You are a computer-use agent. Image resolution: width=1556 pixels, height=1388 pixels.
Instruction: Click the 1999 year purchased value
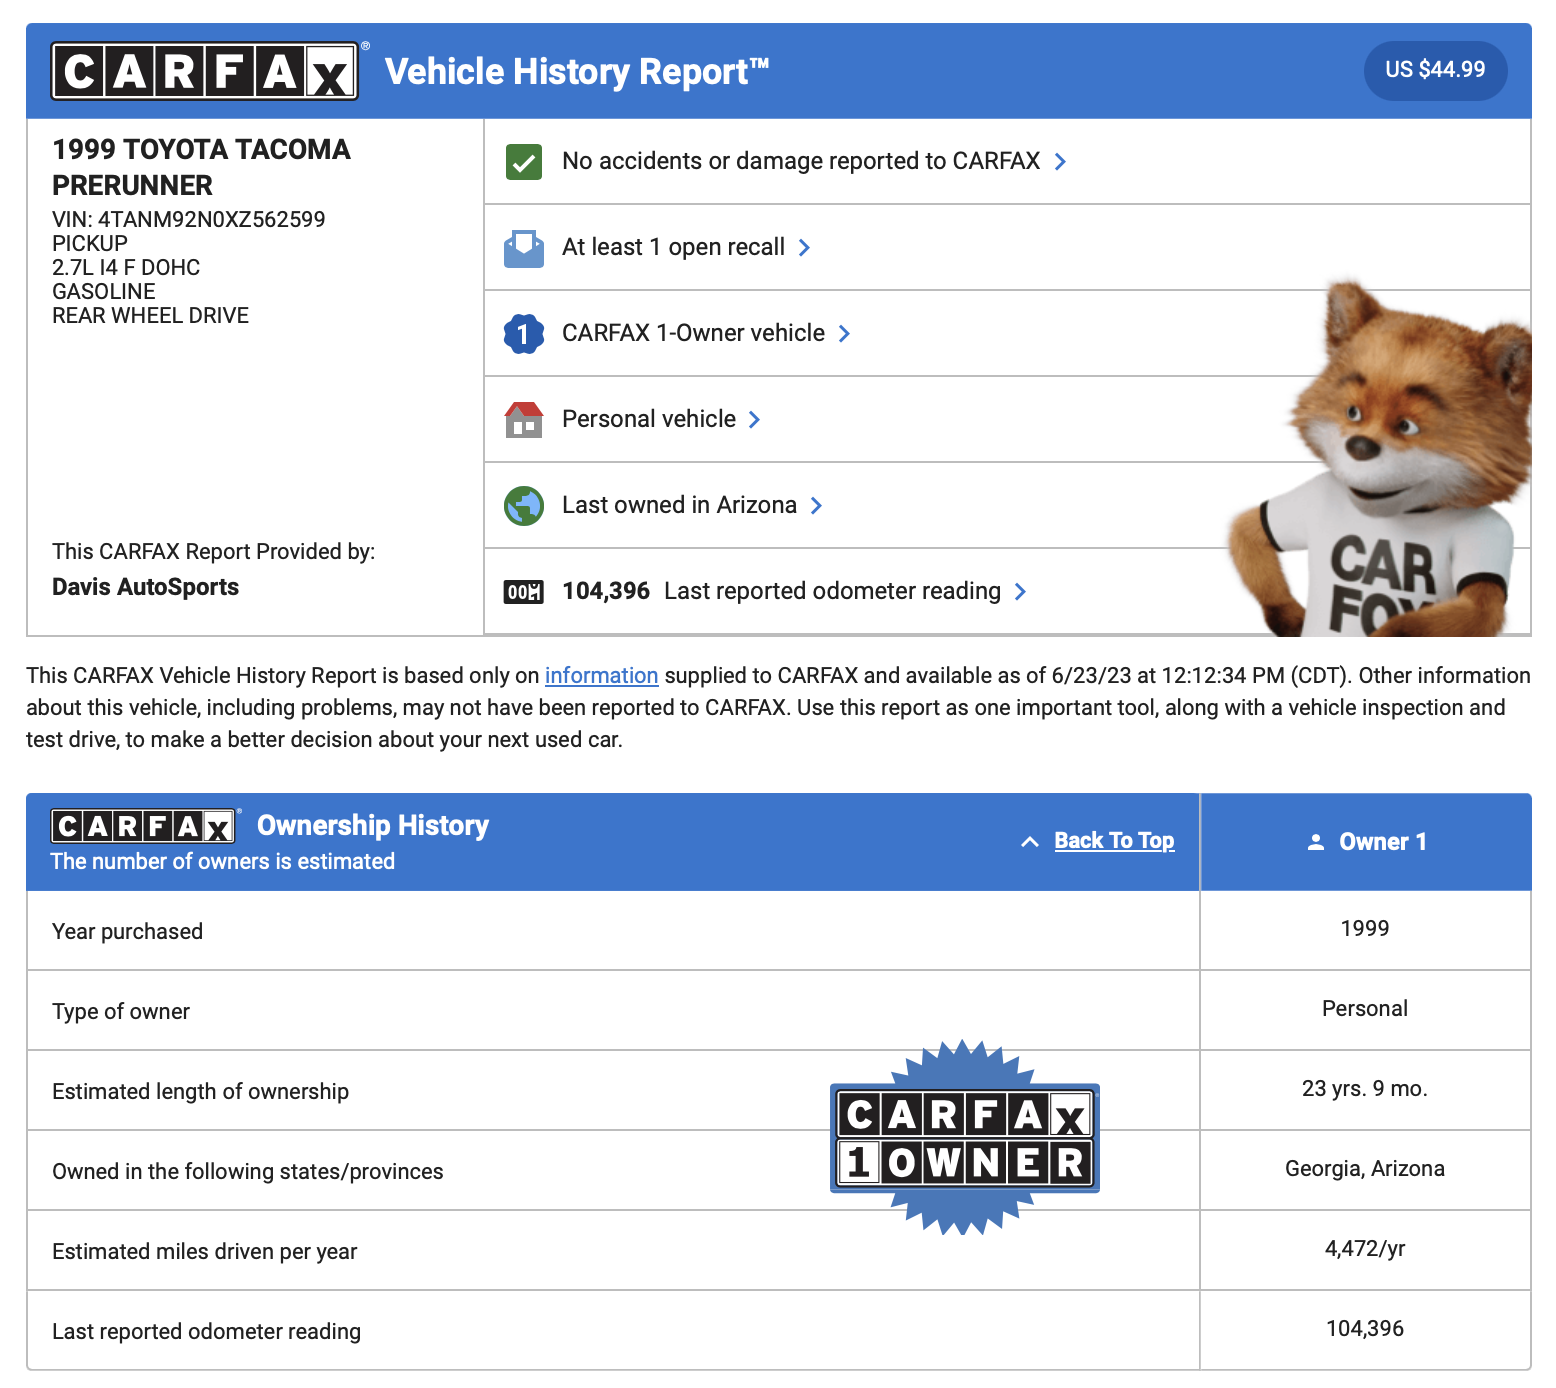(x=1365, y=928)
